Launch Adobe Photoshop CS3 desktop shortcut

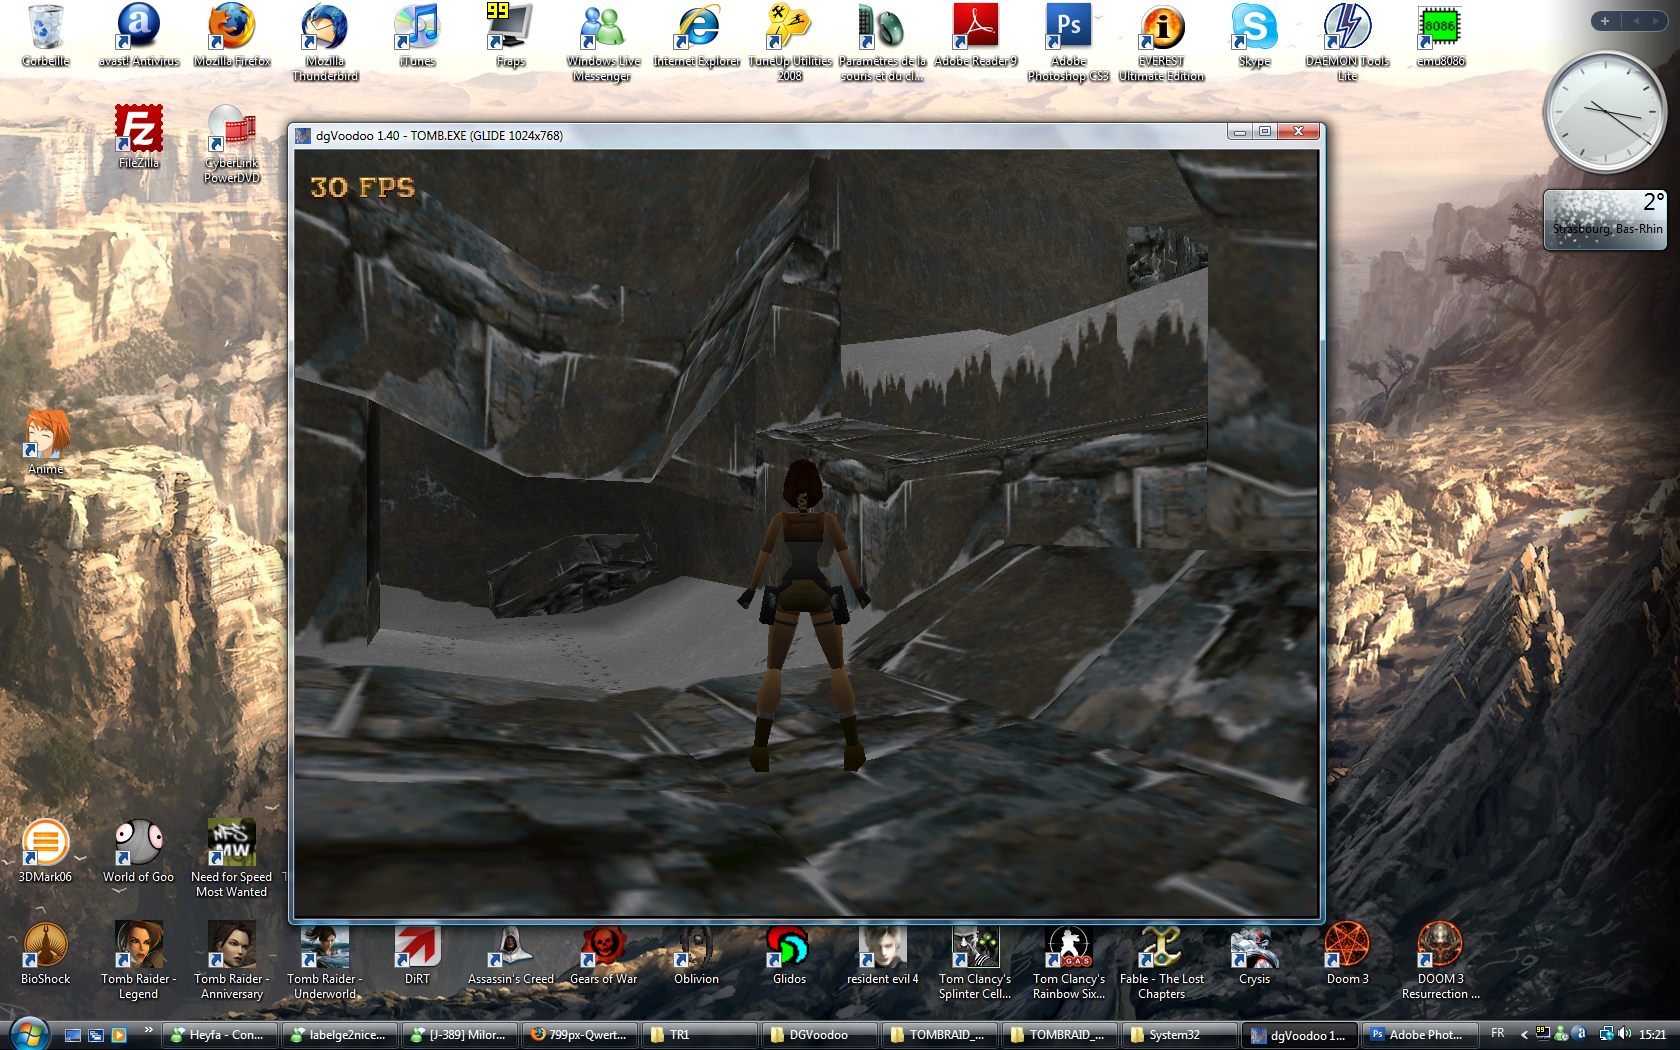click(x=1069, y=42)
